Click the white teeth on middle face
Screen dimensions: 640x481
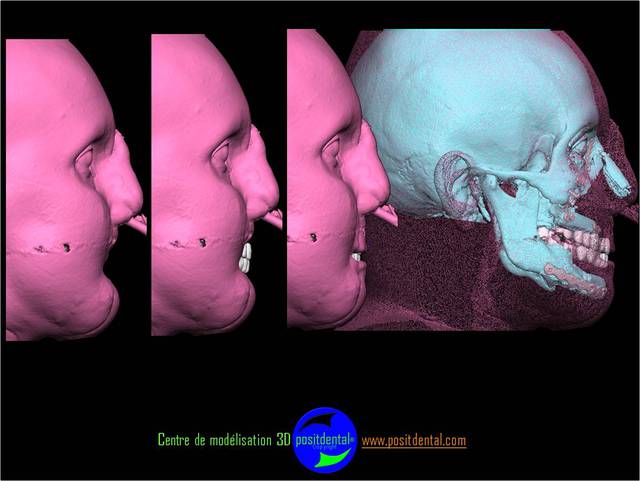[245, 258]
